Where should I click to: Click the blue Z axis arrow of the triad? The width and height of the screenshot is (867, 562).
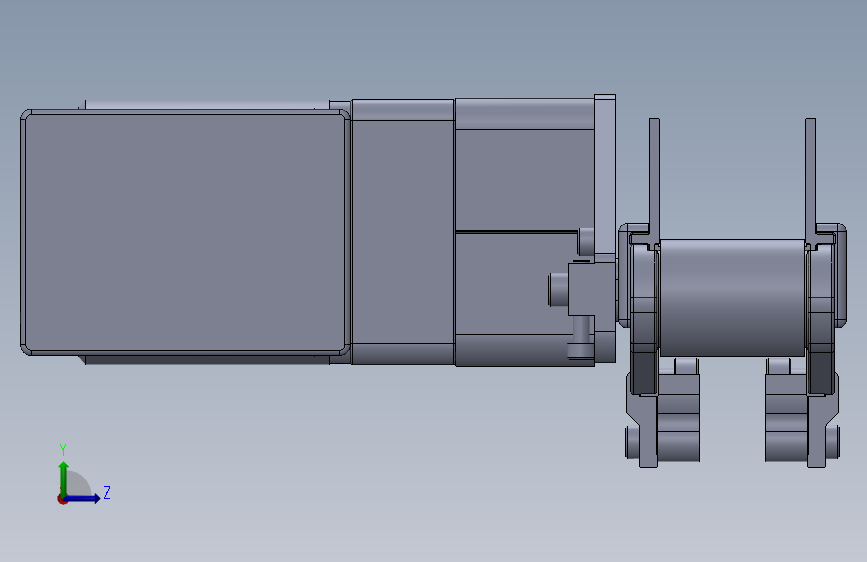[84, 498]
